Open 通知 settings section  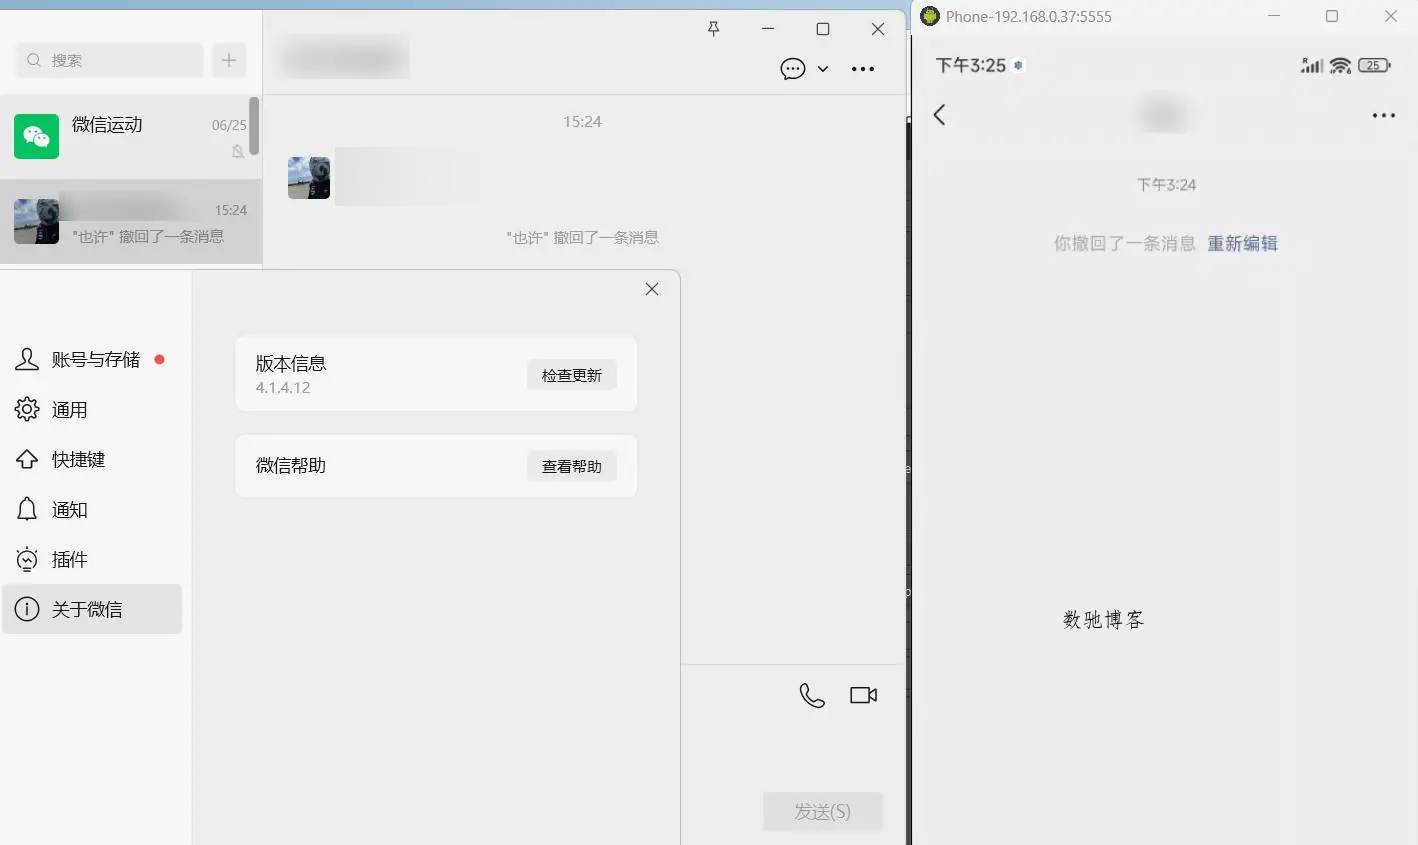click(x=92, y=509)
